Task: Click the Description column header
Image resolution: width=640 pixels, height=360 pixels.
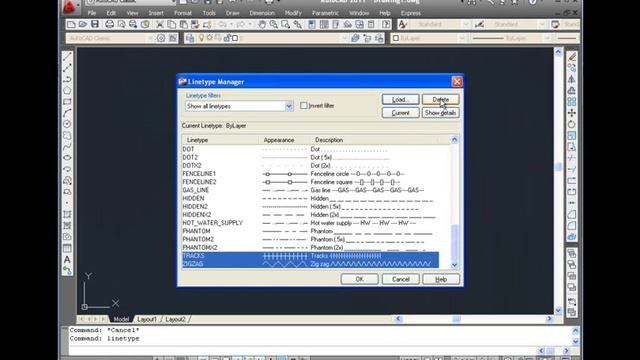Action: point(374,140)
